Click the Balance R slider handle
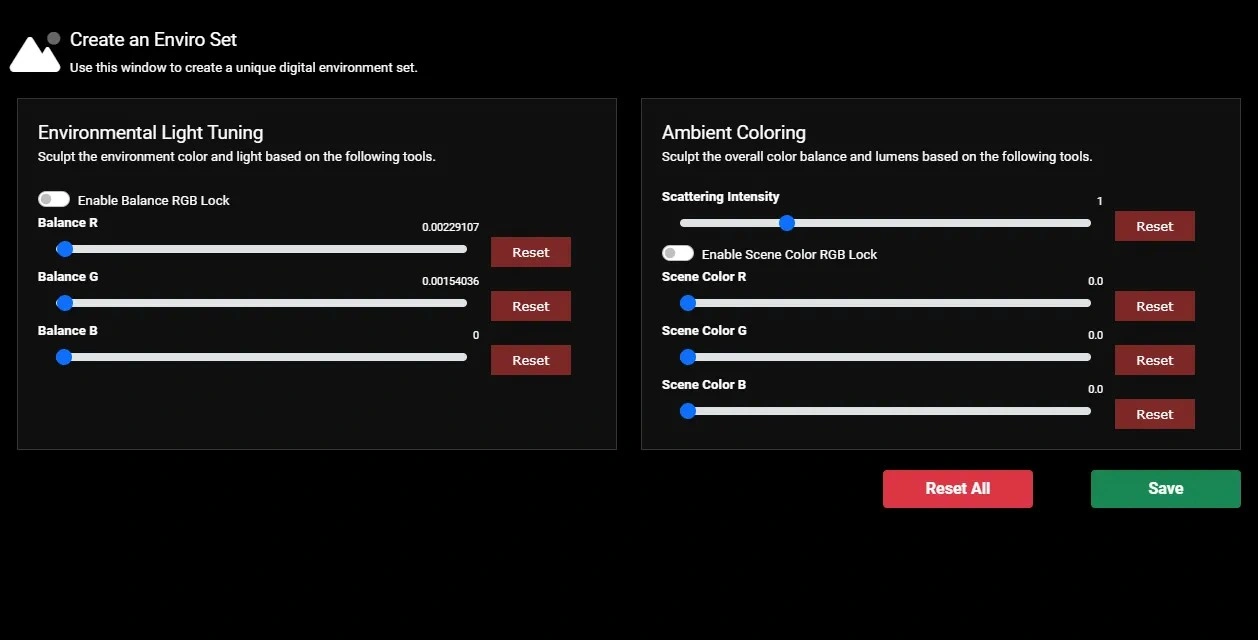Image resolution: width=1258 pixels, height=640 pixels. pos(64,249)
